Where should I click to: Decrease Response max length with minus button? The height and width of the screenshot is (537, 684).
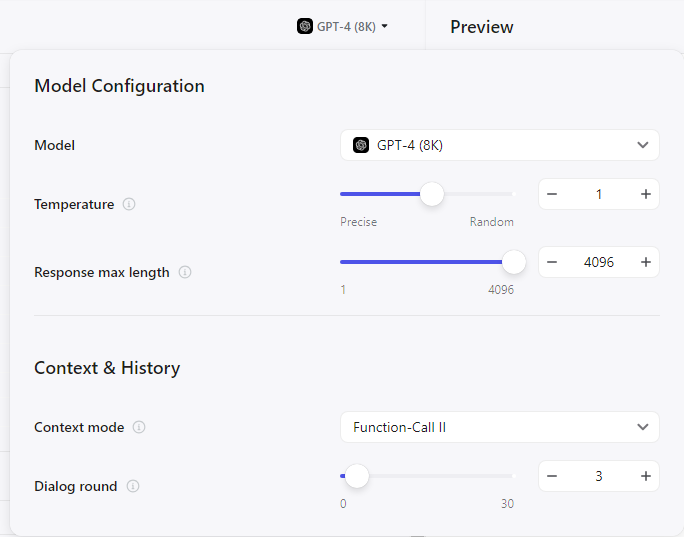pos(552,262)
